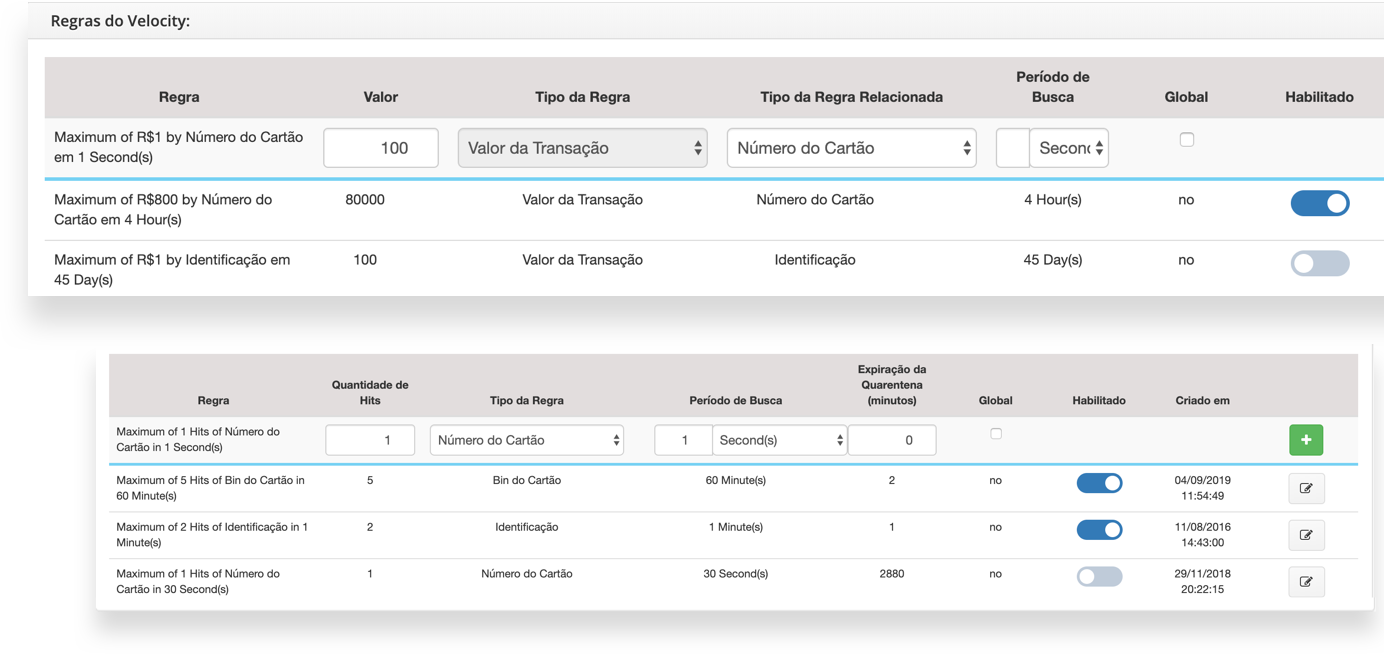Click the Quantidade de Hits column header
Viewport: 1384px width, 654px height.
(370, 392)
